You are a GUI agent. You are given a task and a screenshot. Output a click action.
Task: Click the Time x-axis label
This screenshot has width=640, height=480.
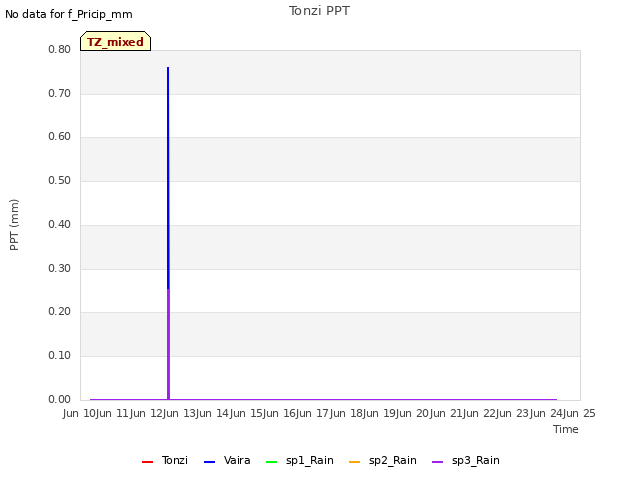click(x=566, y=429)
